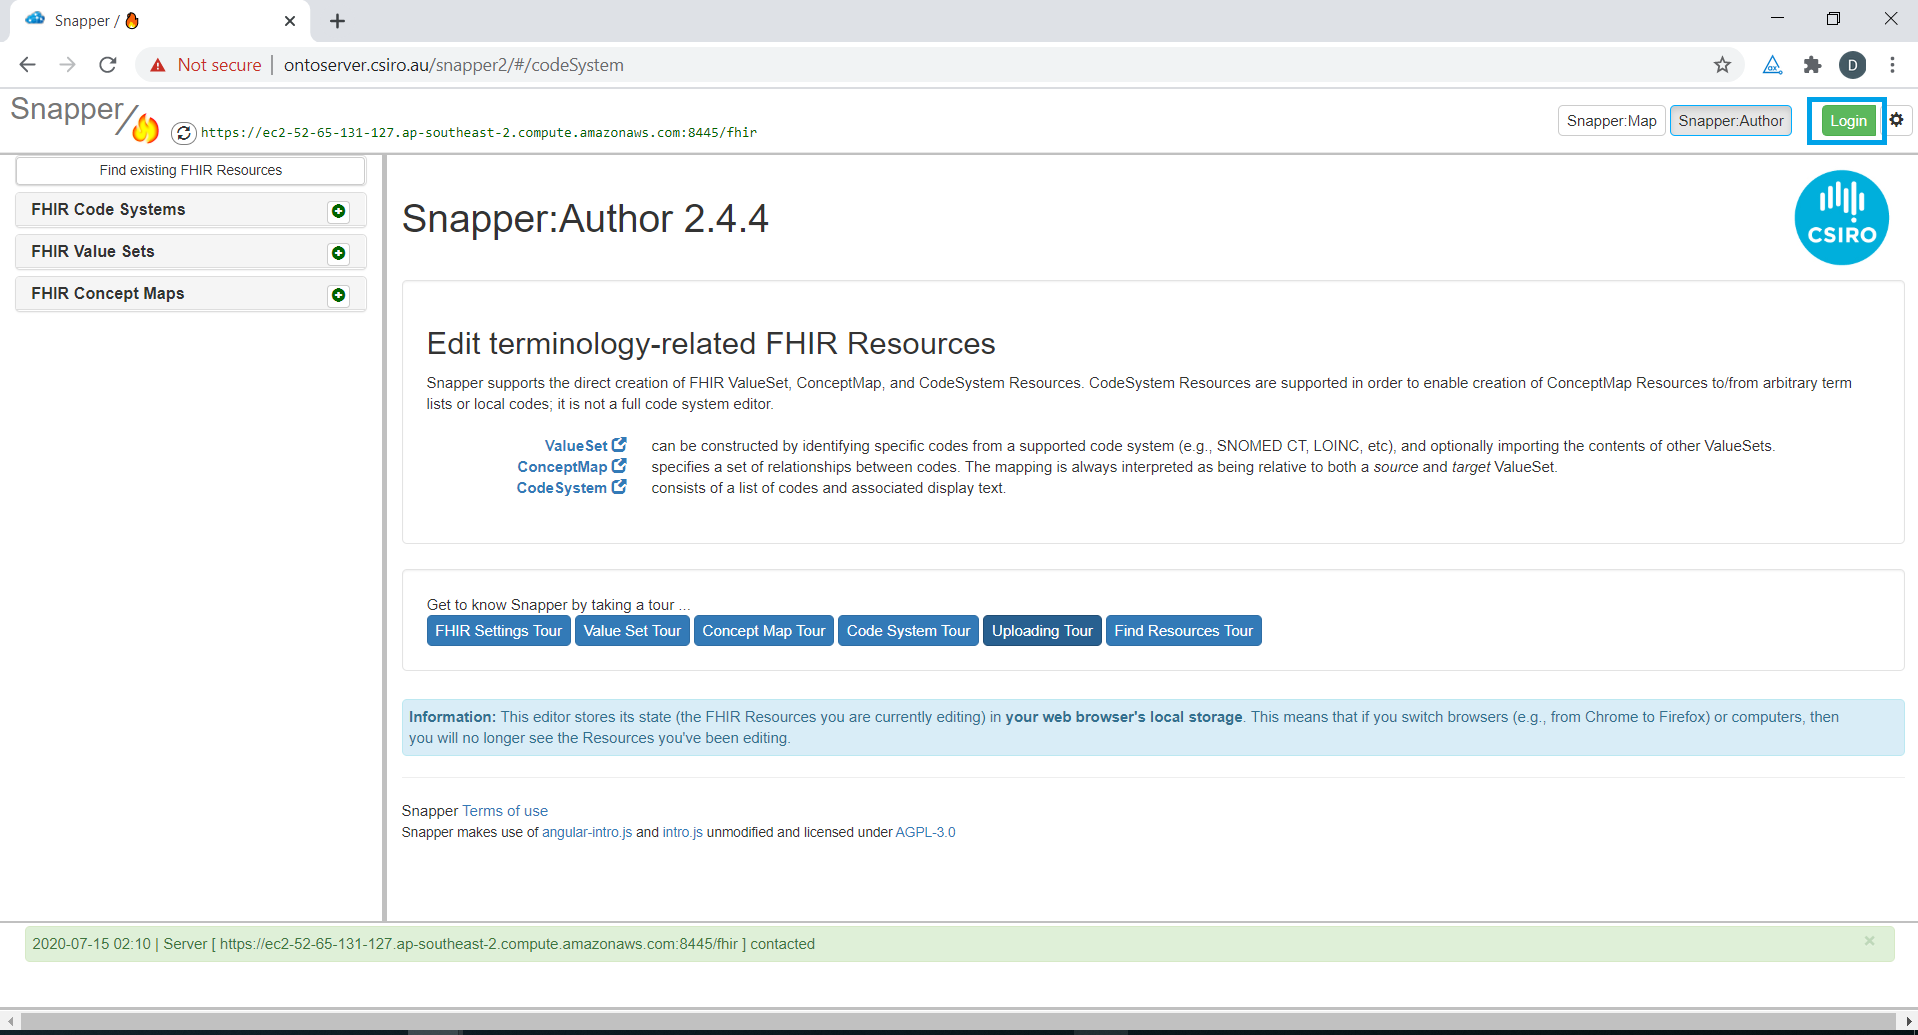The width and height of the screenshot is (1918, 1035).
Task: Open a new browser tab
Action: pos(337,21)
